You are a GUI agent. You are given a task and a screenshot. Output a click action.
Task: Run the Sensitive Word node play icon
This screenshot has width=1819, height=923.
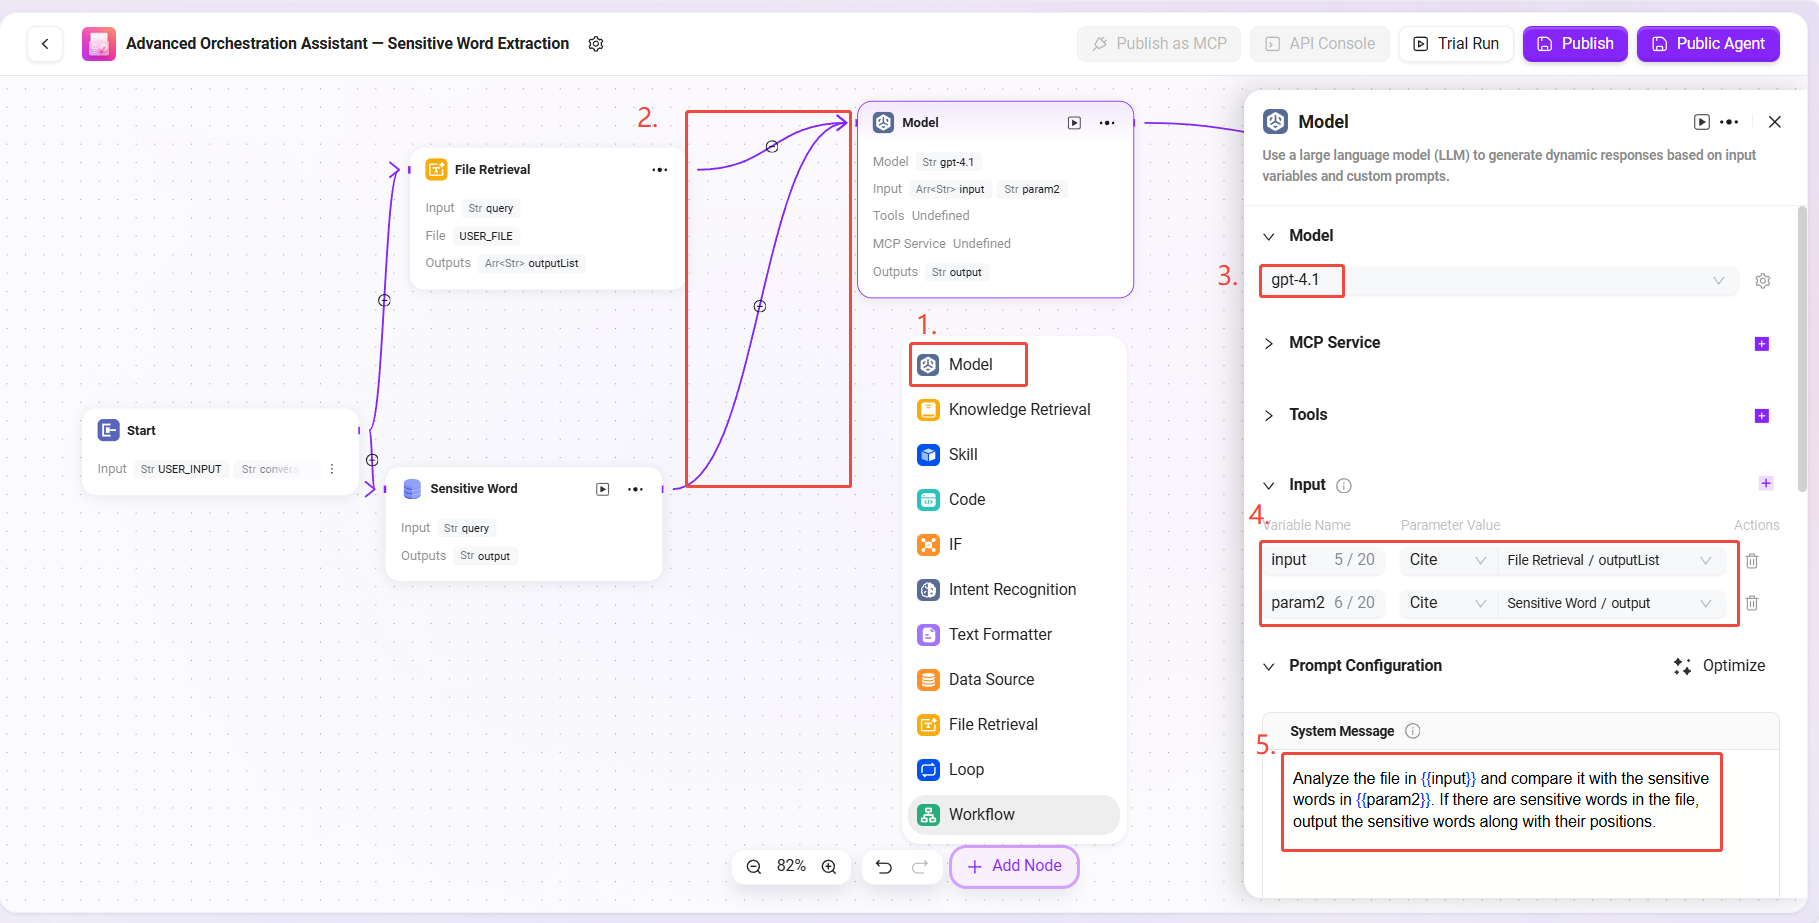pyautogui.click(x=602, y=489)
